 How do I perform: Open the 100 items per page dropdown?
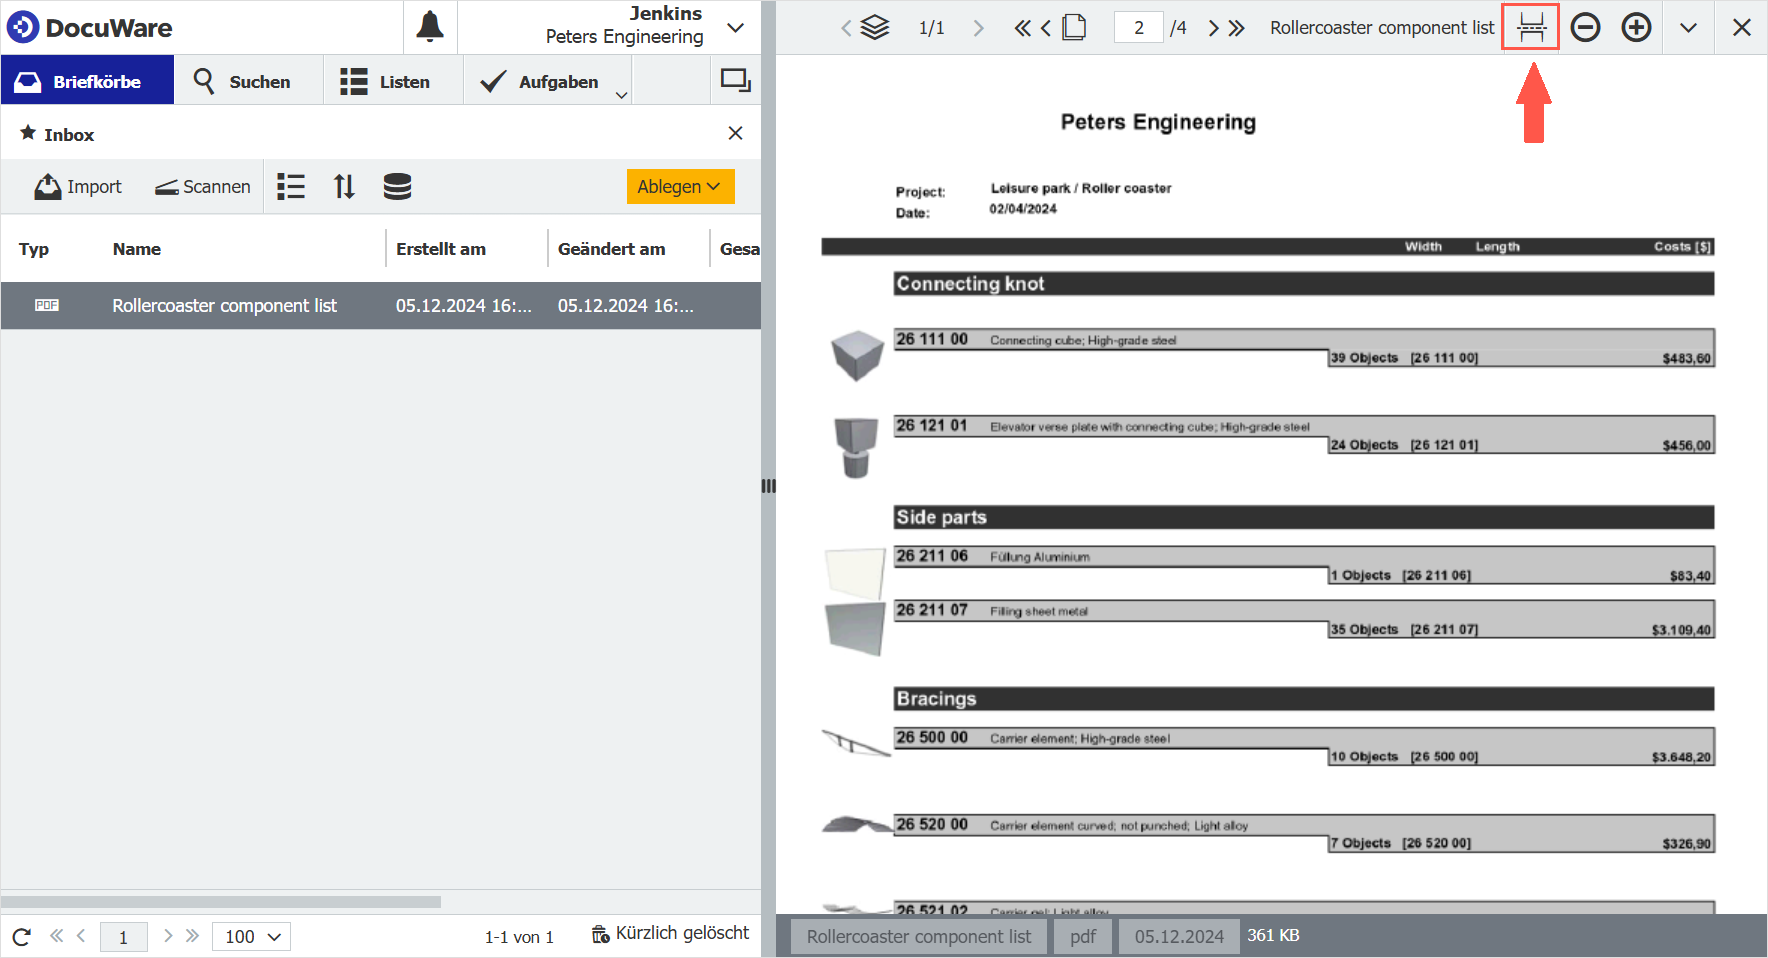coord(251,936)
